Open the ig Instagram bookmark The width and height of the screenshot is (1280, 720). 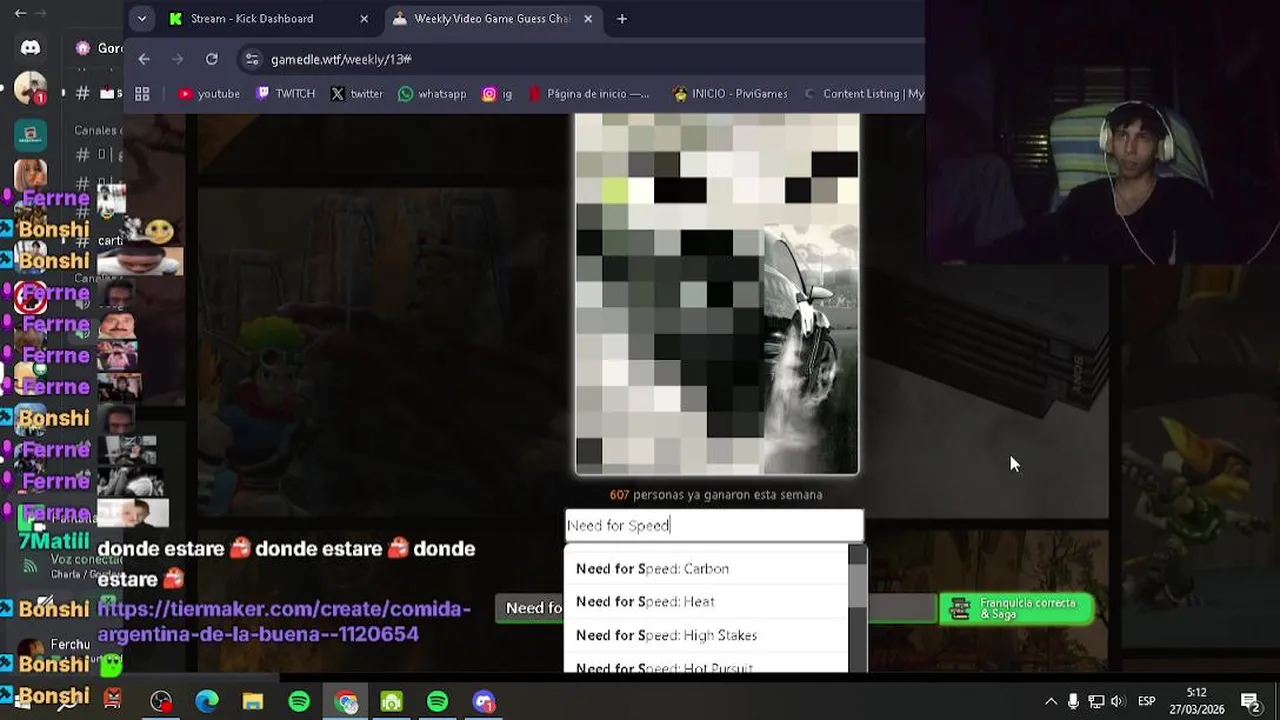(497, 94)
